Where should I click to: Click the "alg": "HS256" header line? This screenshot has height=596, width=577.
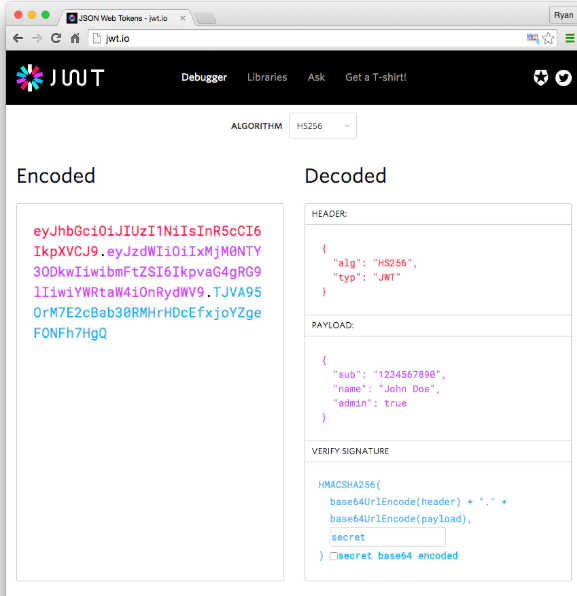tap(375, 263)
